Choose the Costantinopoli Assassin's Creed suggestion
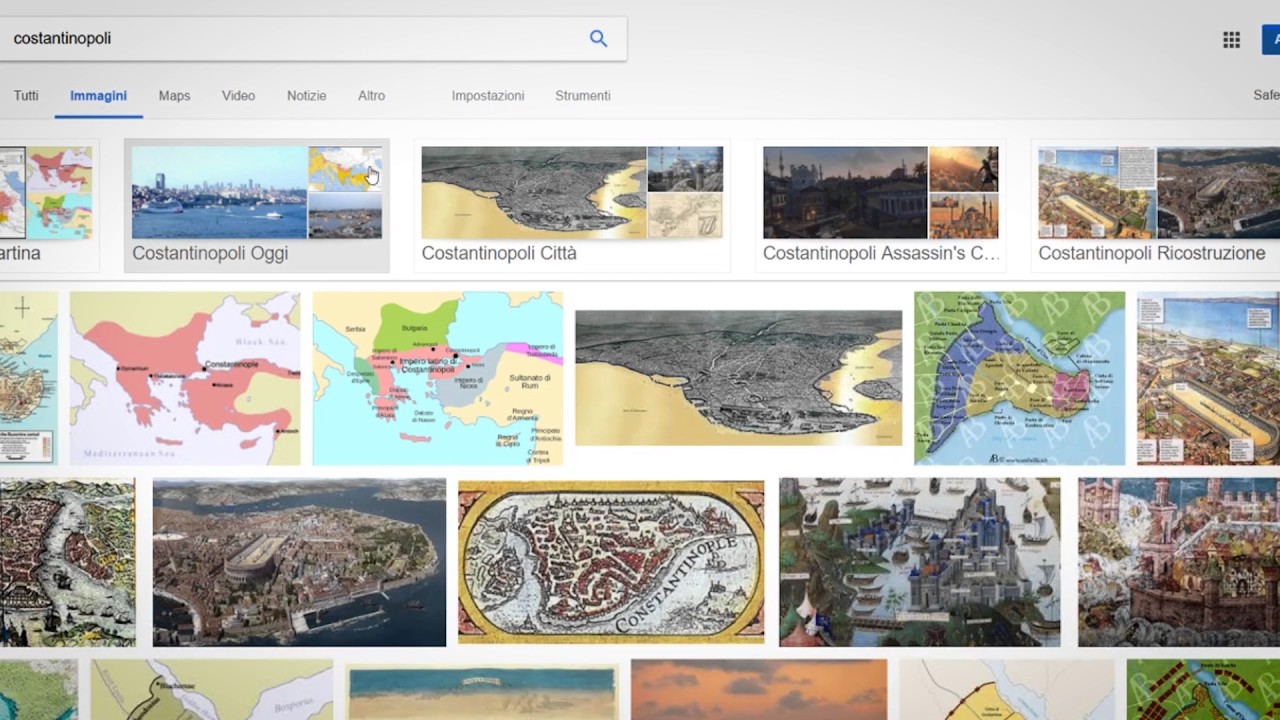The image size is (1280, 720). pos(880,205)
